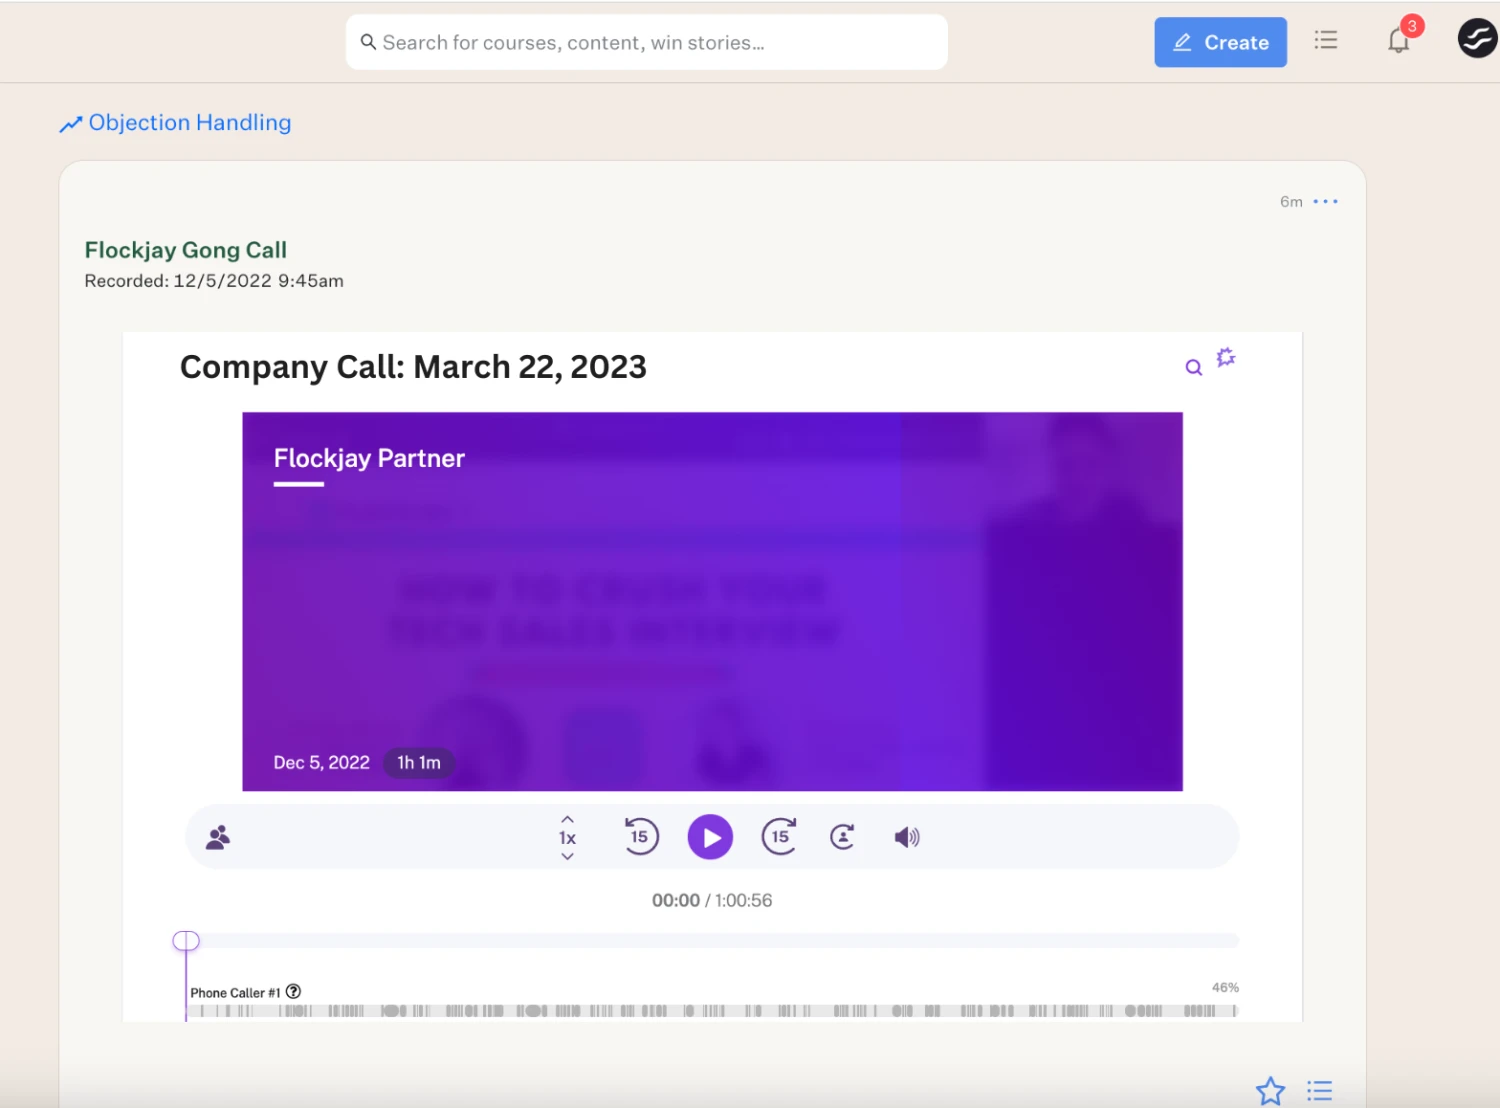The image size is (1500, 1108).
Task: Skip forward 15 seconds
Action: [780, 837]
